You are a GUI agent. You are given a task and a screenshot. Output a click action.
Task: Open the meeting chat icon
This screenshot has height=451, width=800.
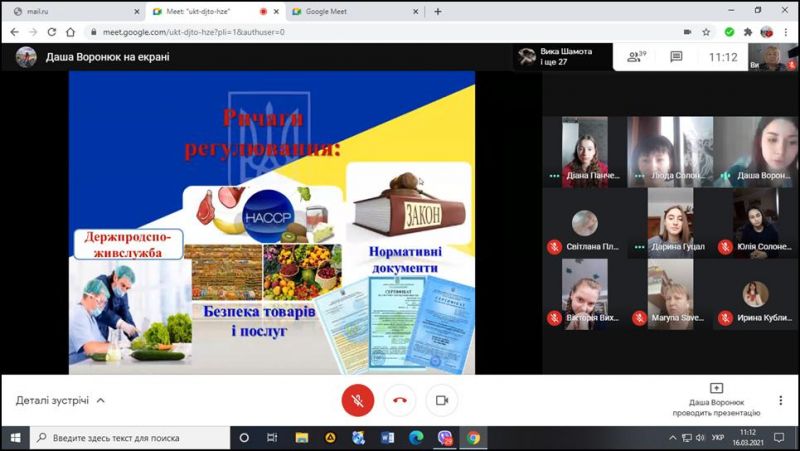[x=677, y=57]
